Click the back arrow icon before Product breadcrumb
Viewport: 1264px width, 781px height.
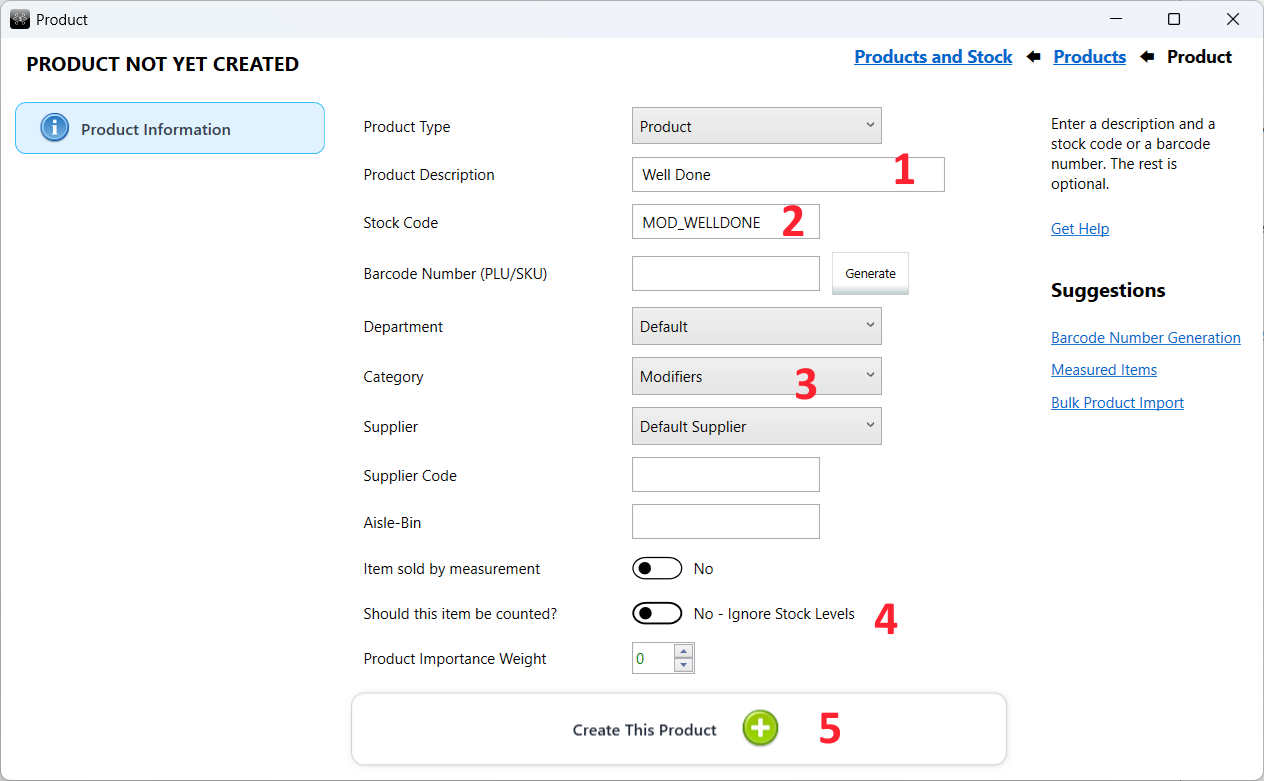(x=1147, y=57)
